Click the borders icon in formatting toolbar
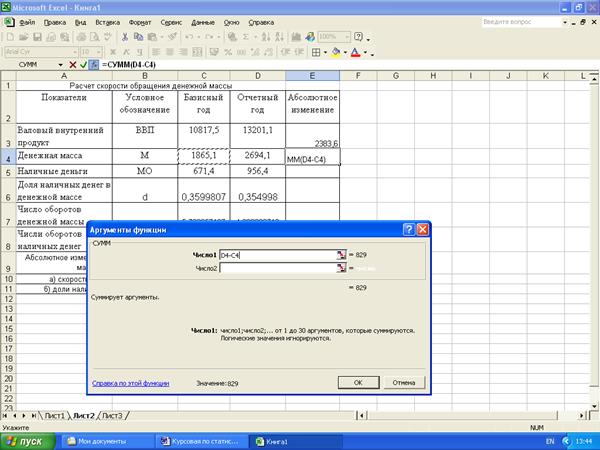The height and width of the screenshot is (450, 600). pyautogui.click(x=315, y=51)
